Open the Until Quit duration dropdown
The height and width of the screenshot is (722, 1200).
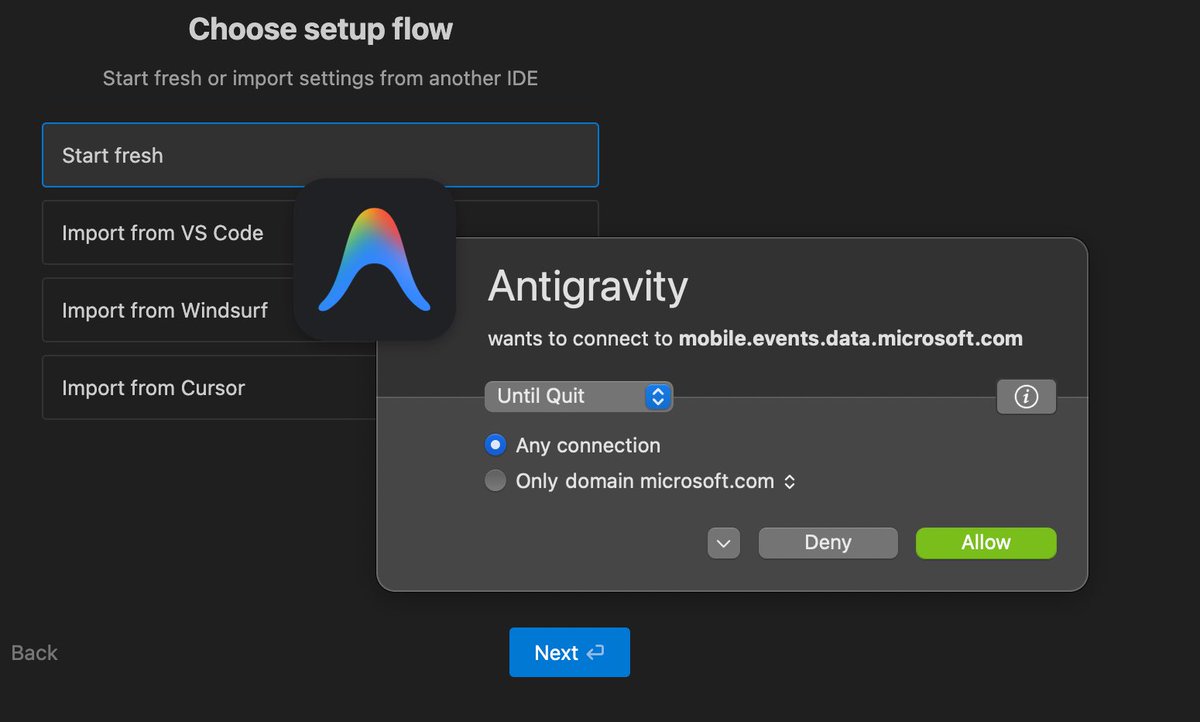578,396
